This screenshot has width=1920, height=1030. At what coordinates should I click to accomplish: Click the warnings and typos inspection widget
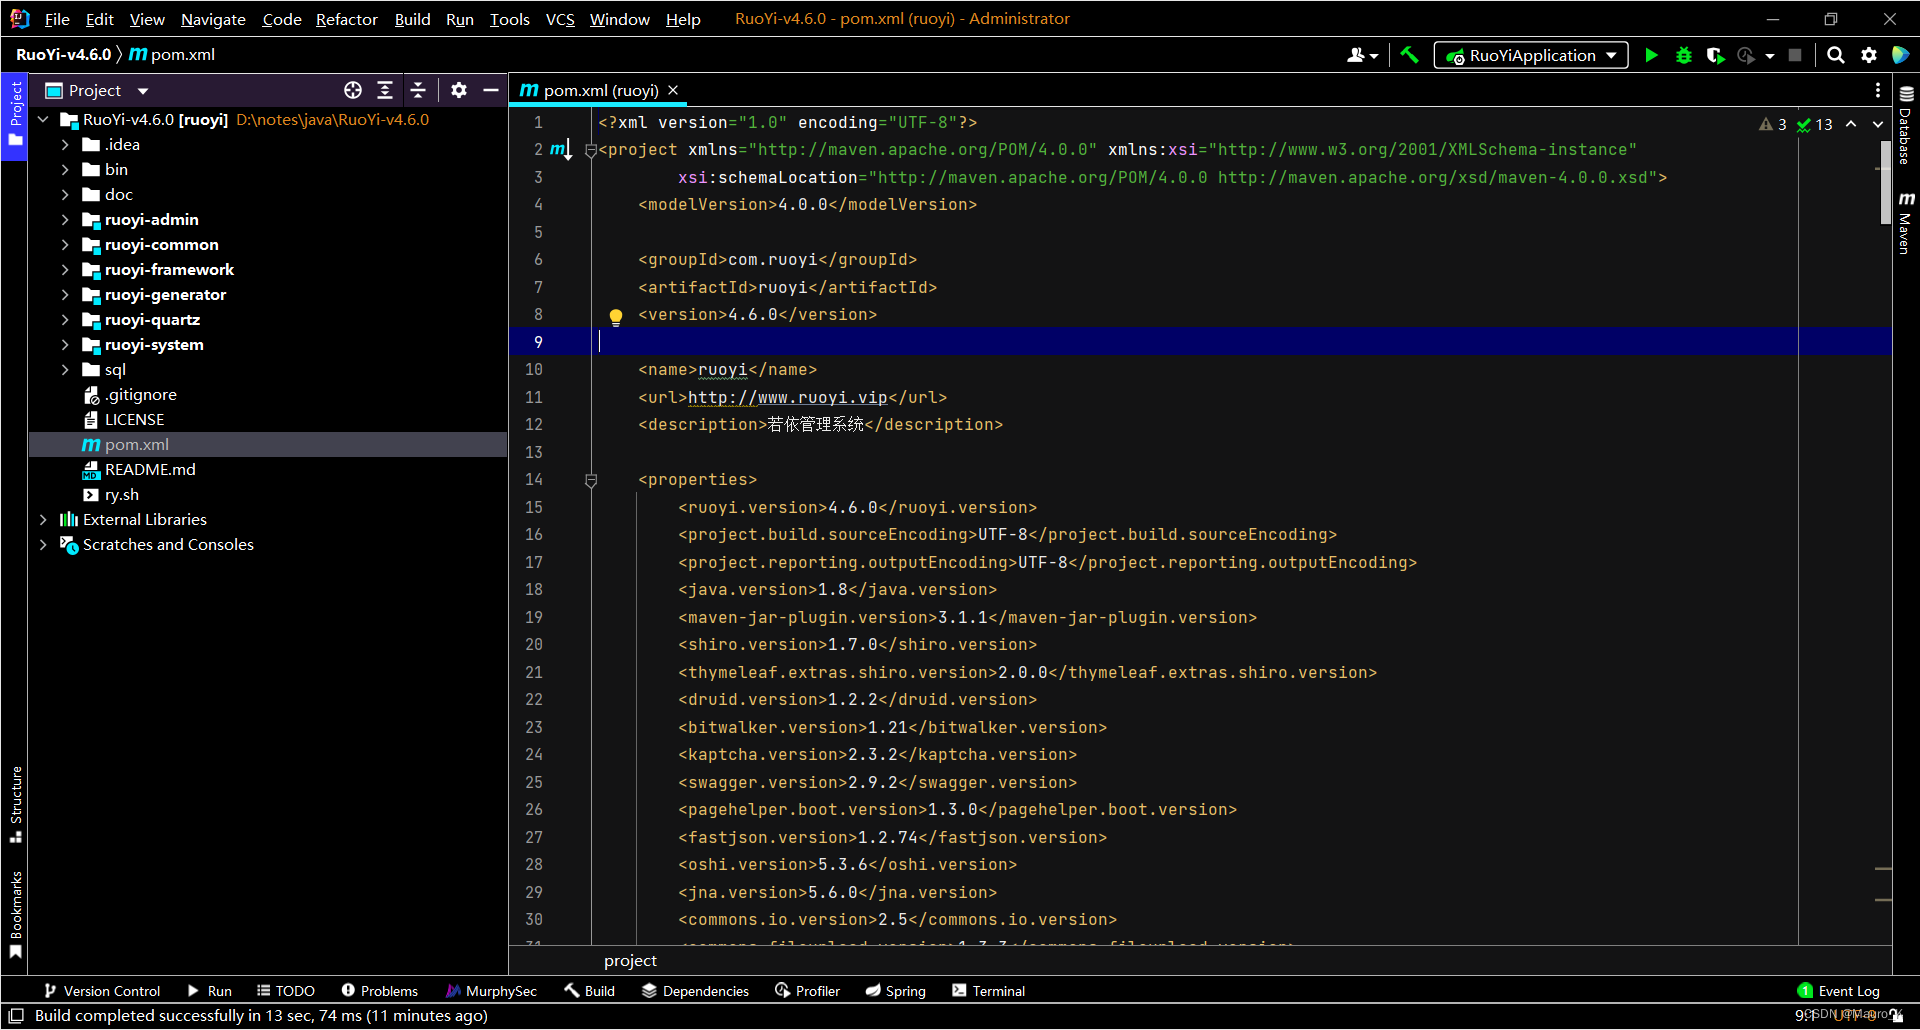(x=1796, y=124)
